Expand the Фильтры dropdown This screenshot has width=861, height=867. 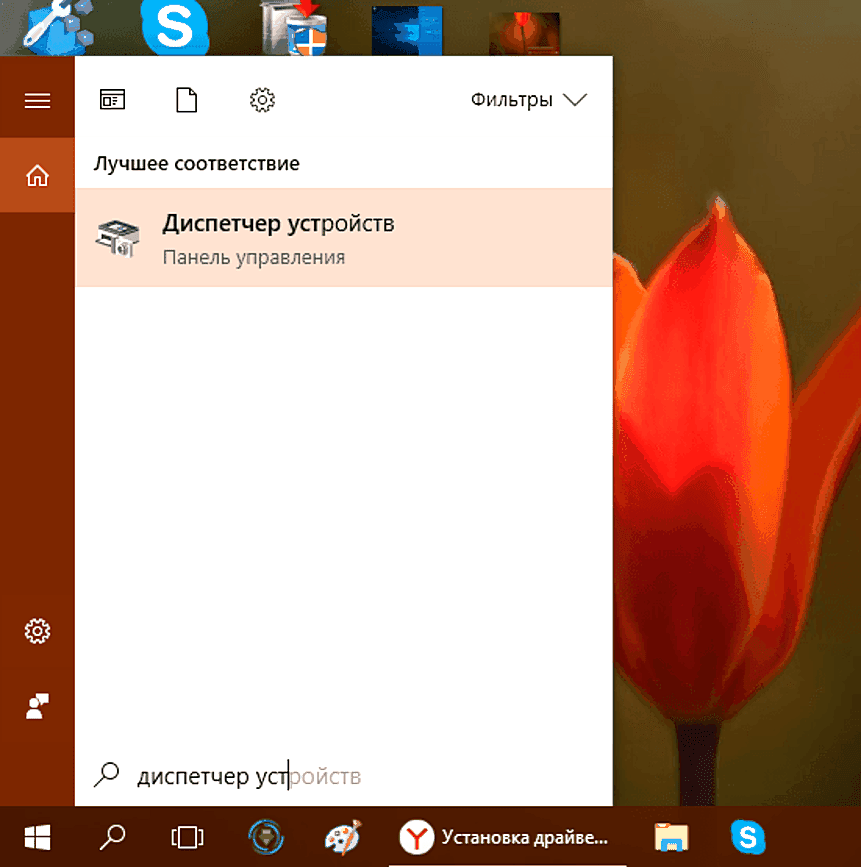point(528,100)
